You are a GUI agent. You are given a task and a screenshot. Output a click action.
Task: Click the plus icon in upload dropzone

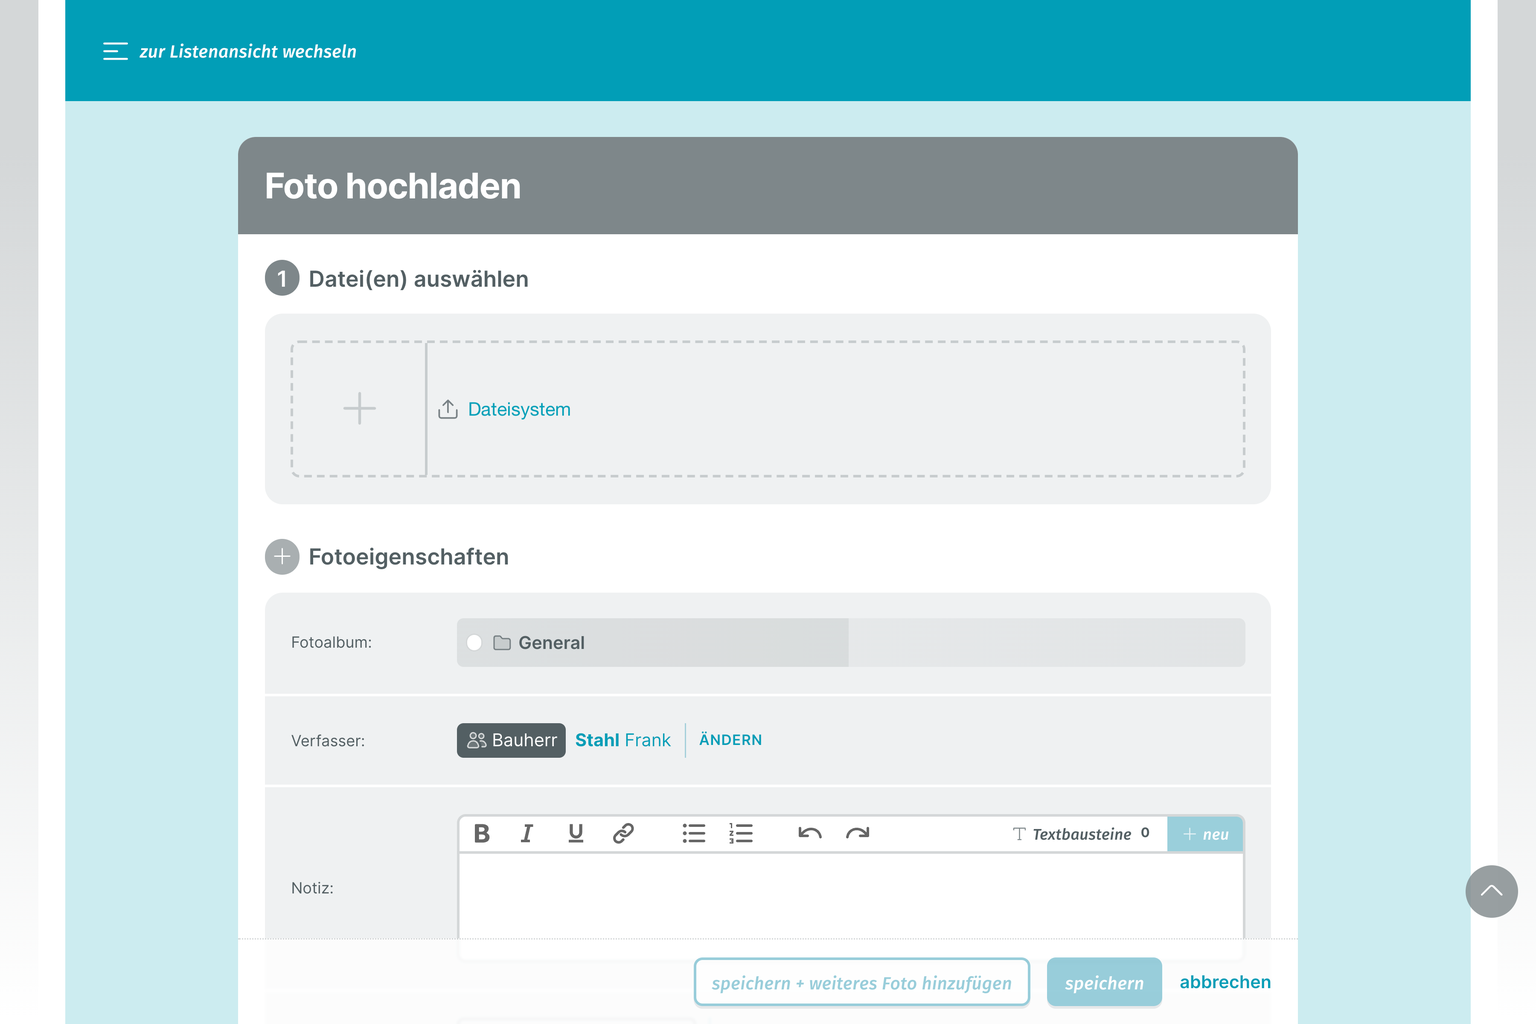(359, 409)
